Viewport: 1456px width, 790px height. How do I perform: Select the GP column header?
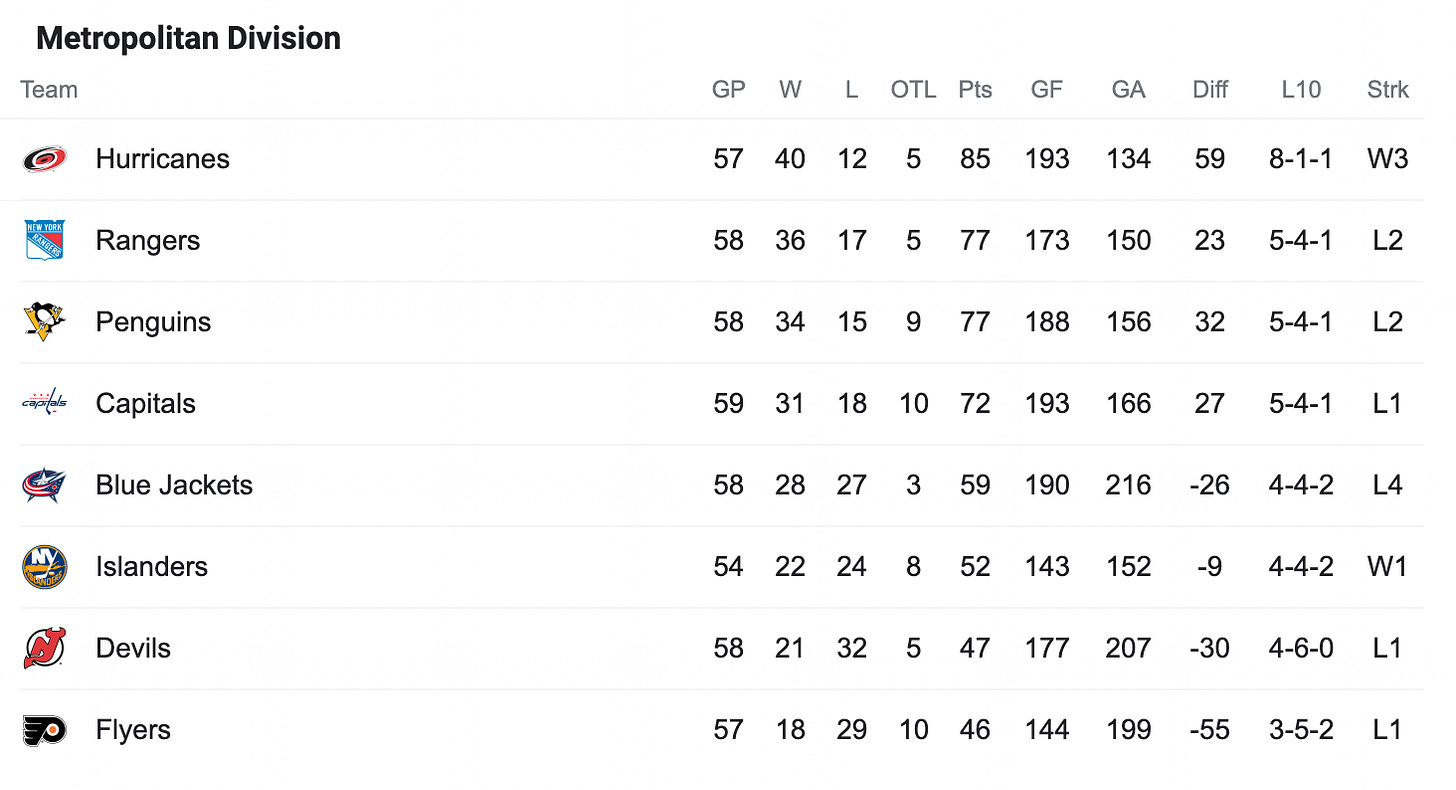click(728, 90)
